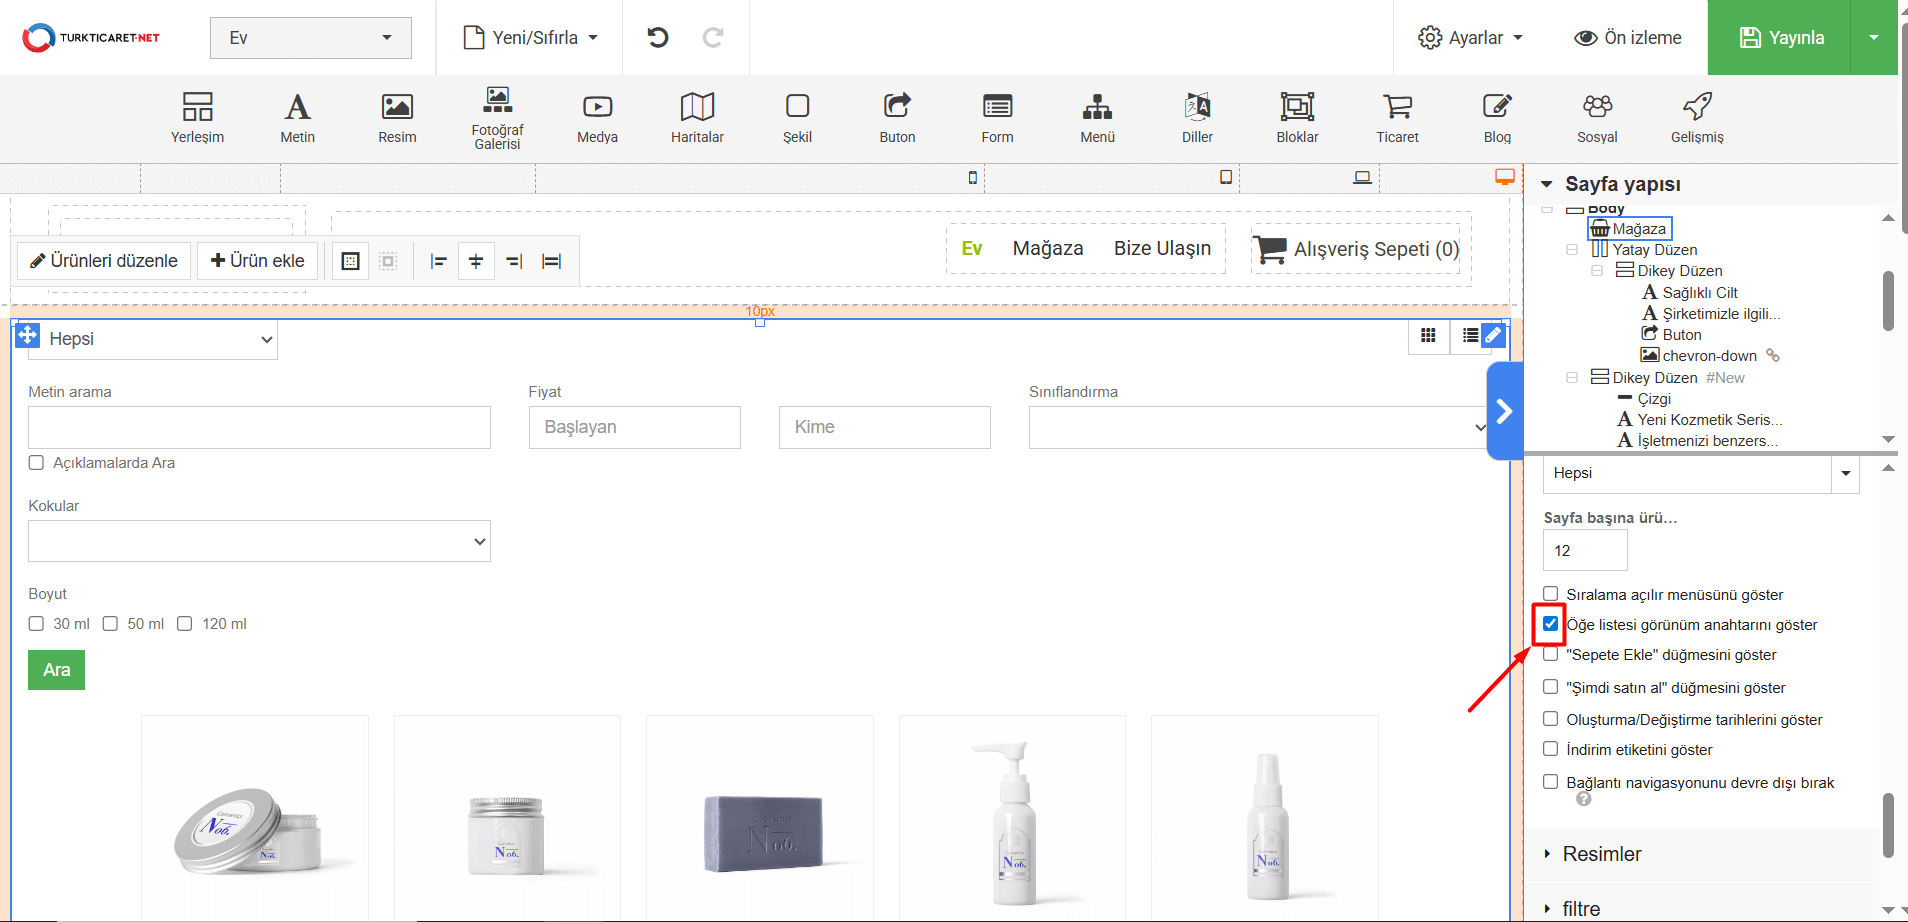The width and height of the screenshot is (1908, 922).
Task: Open the Ayarlar menu
Action: pos(1470,38)
